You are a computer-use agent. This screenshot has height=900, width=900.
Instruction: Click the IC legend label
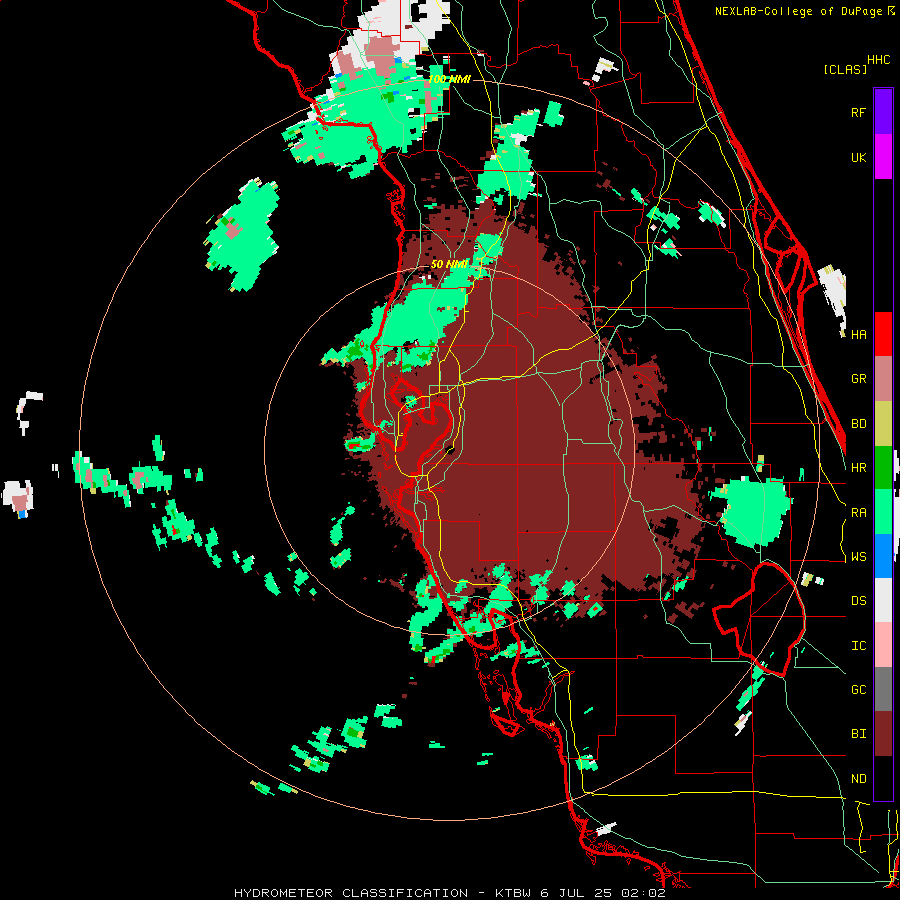pos(858,646)
